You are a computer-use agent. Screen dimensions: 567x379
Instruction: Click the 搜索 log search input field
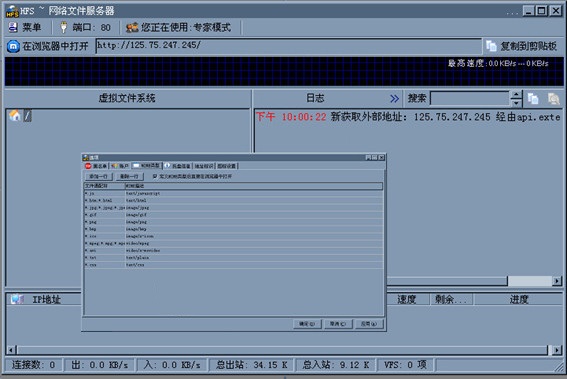(x=469, y=98)
